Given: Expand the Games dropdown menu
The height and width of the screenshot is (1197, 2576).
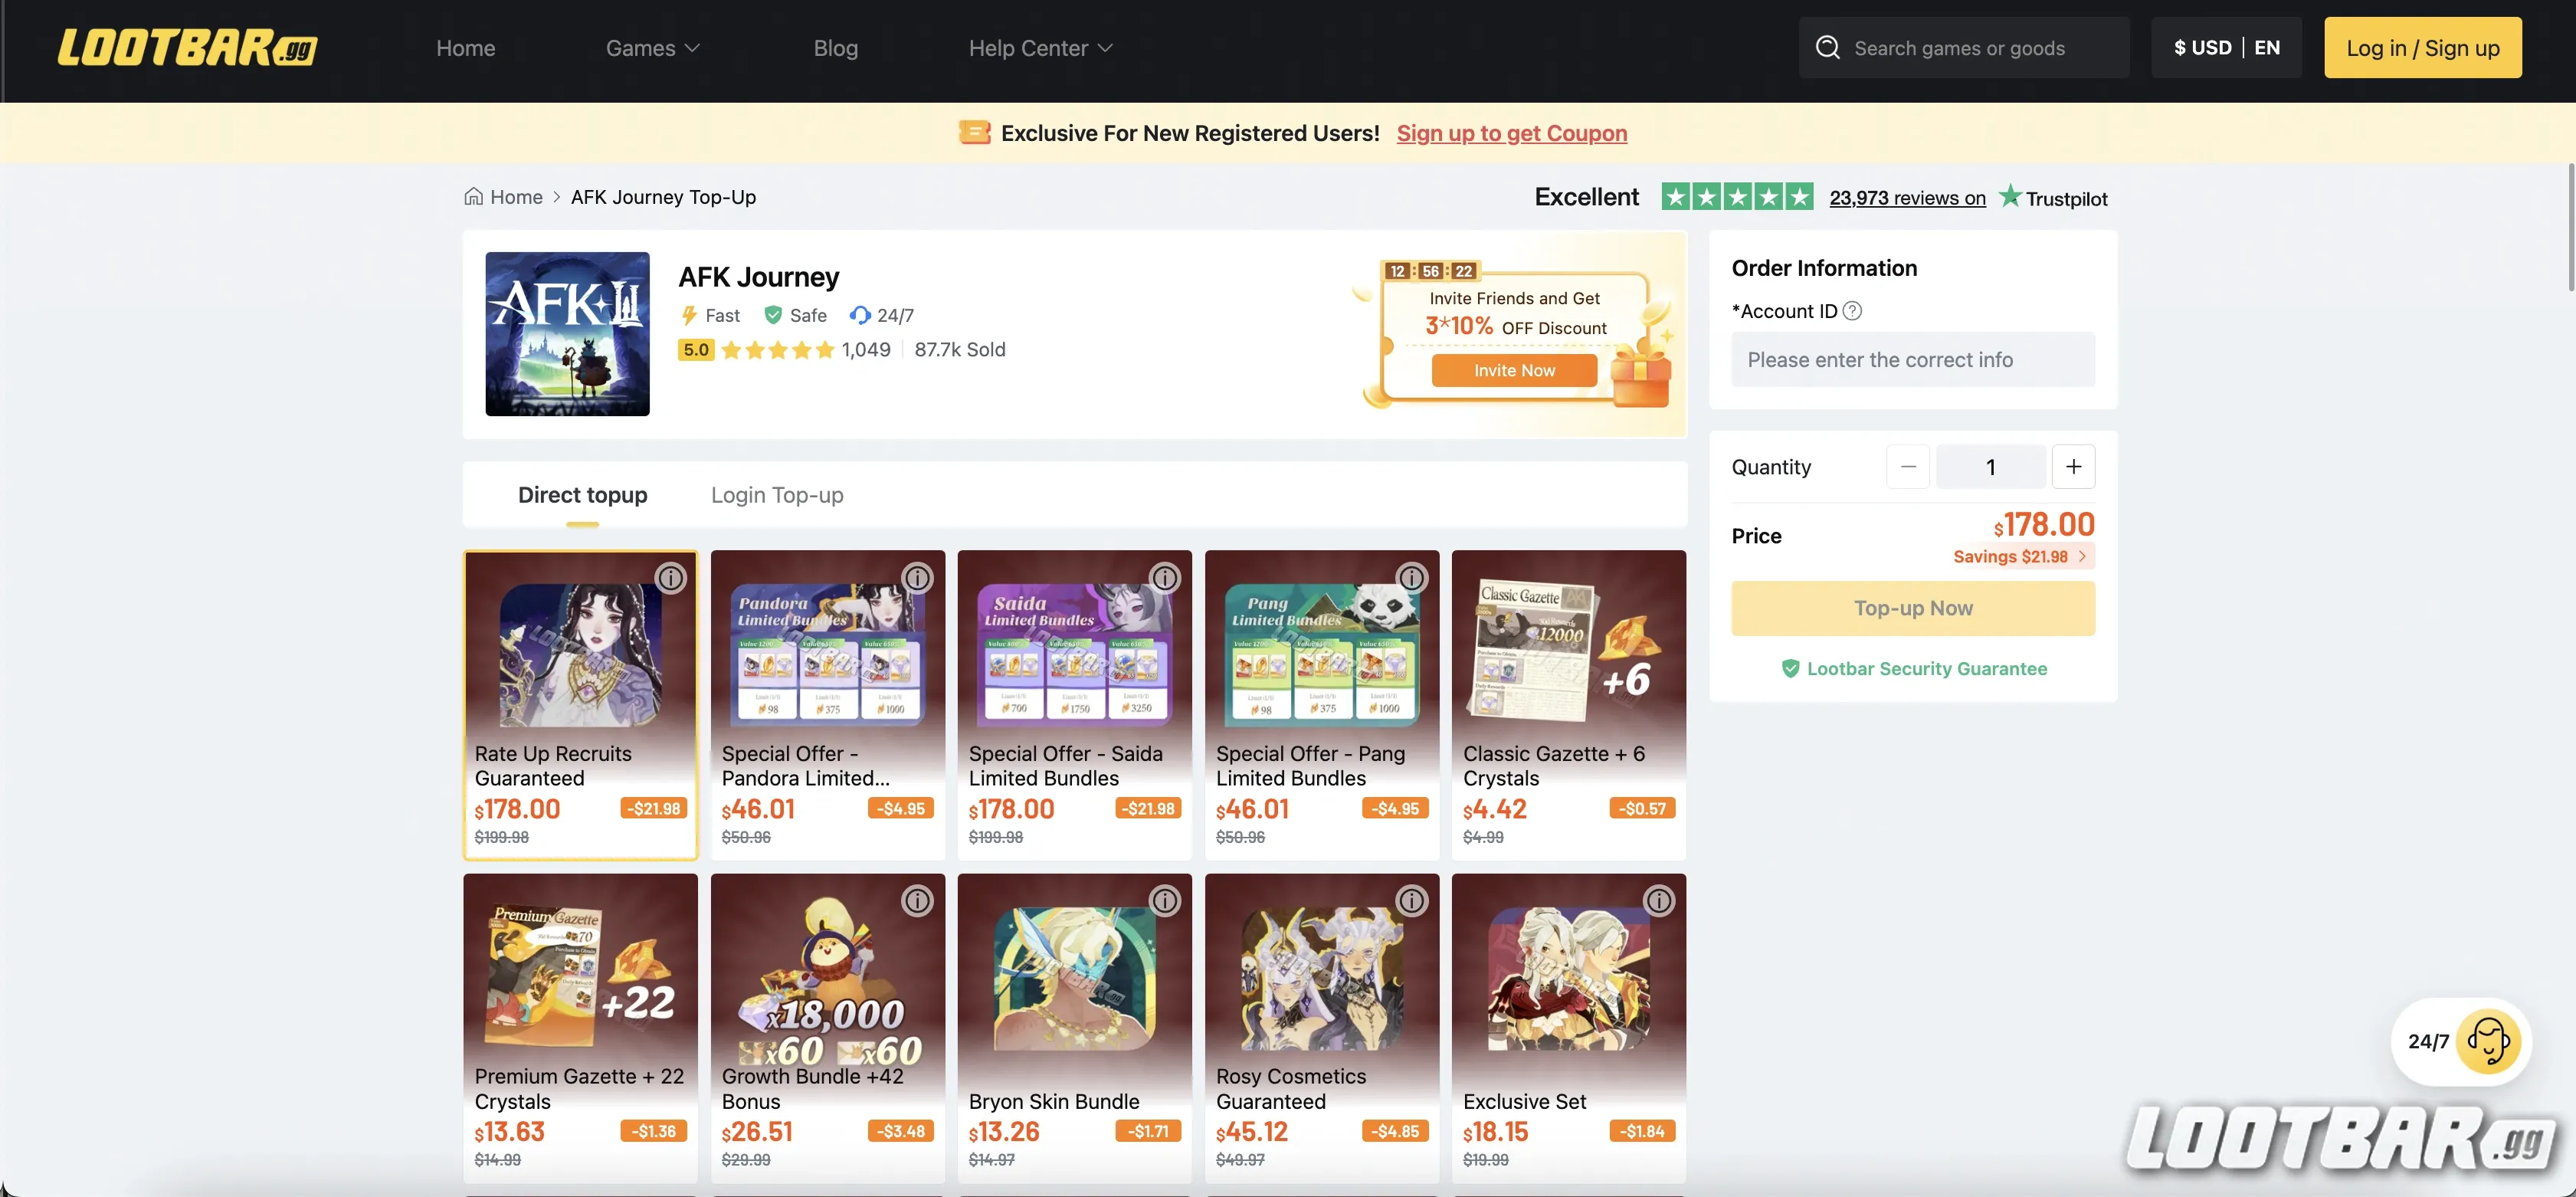Looking at the screenshot, I should 652,48.
